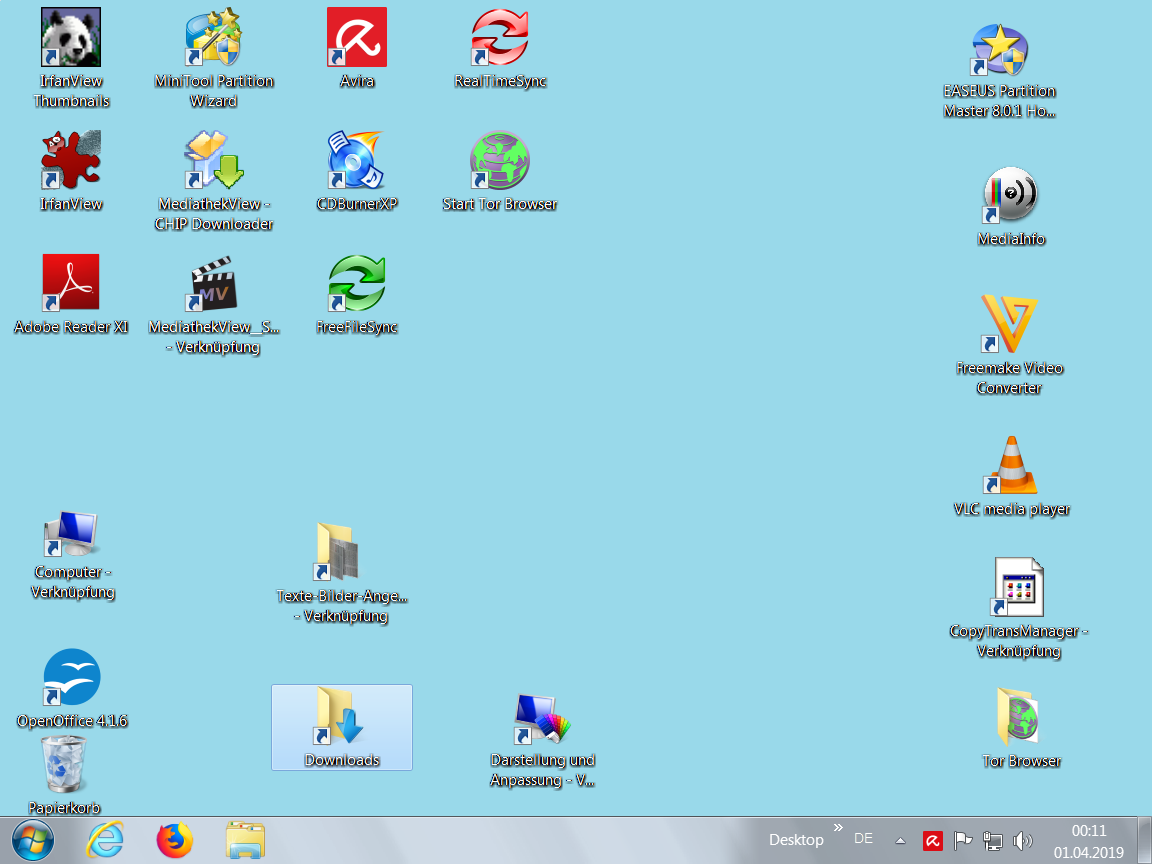Open the volume speaker tray icon

tap(1022, 840)
